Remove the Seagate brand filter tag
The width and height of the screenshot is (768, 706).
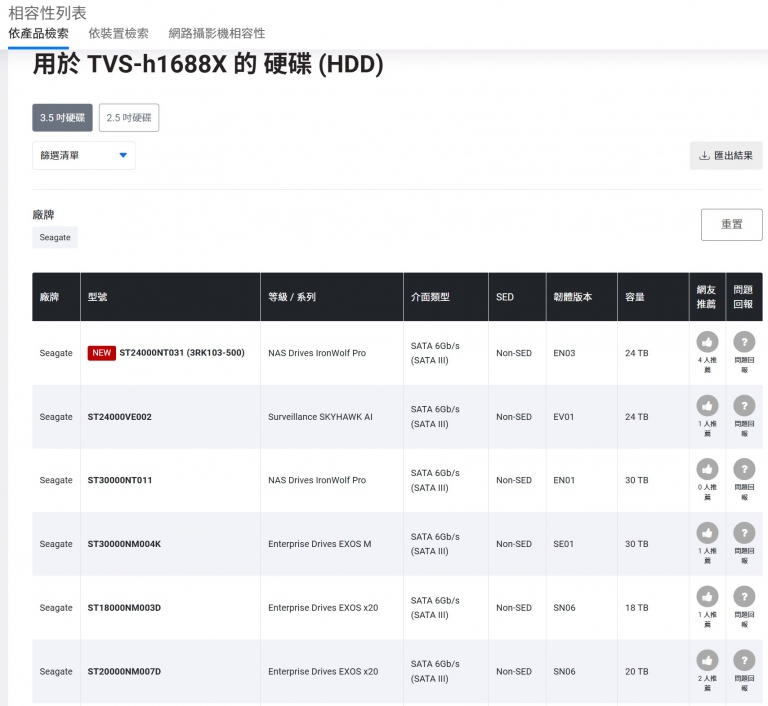tap(55, 237)
